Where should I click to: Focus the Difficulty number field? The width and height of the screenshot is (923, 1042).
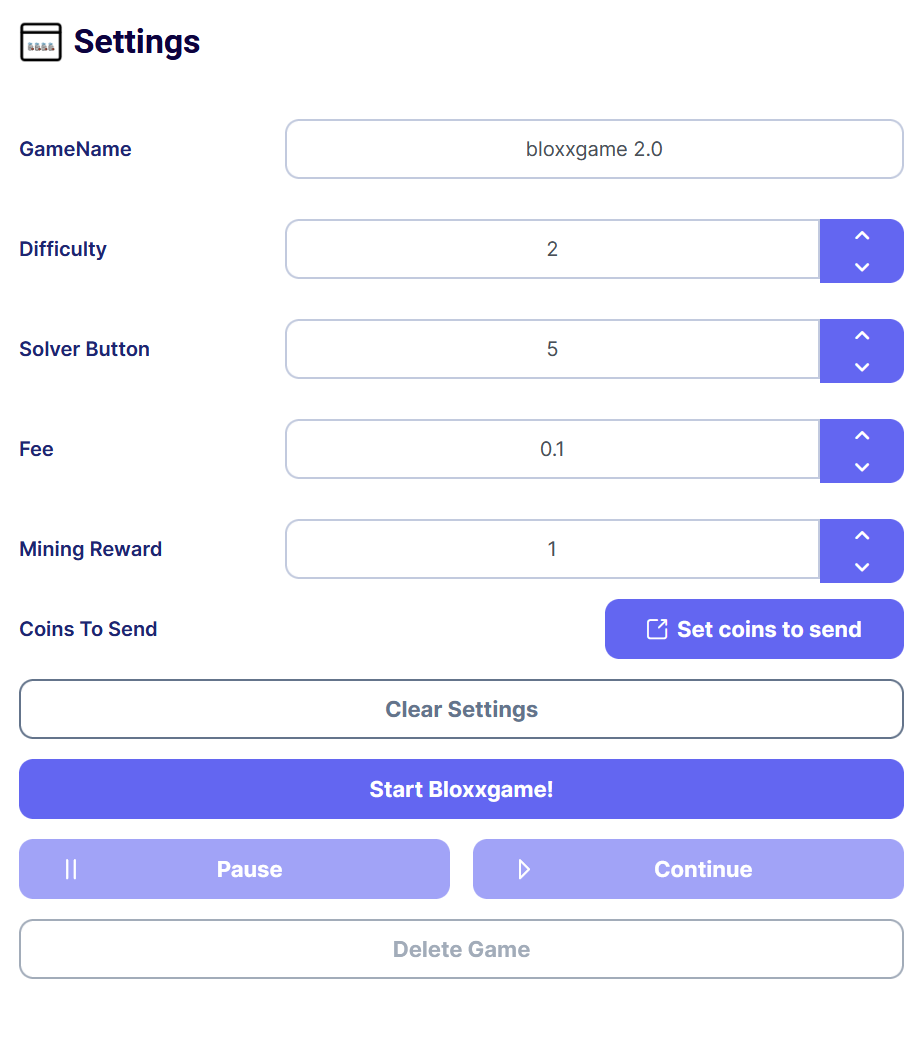coord(552,249)
